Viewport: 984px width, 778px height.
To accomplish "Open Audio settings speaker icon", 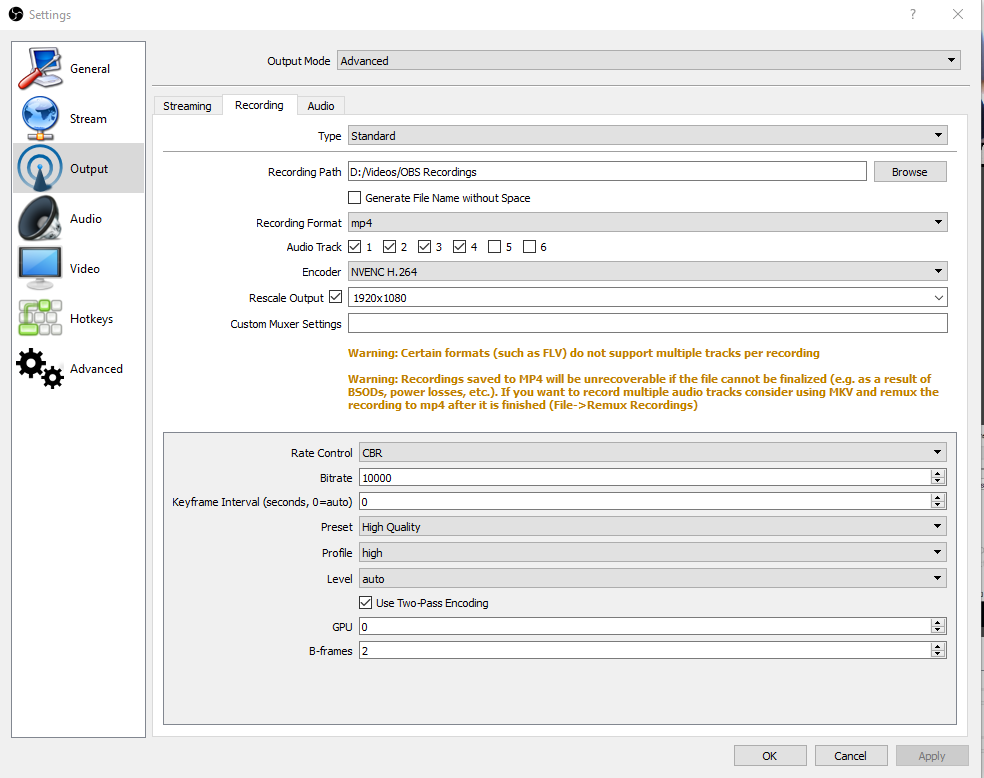I will click(40, 218).
